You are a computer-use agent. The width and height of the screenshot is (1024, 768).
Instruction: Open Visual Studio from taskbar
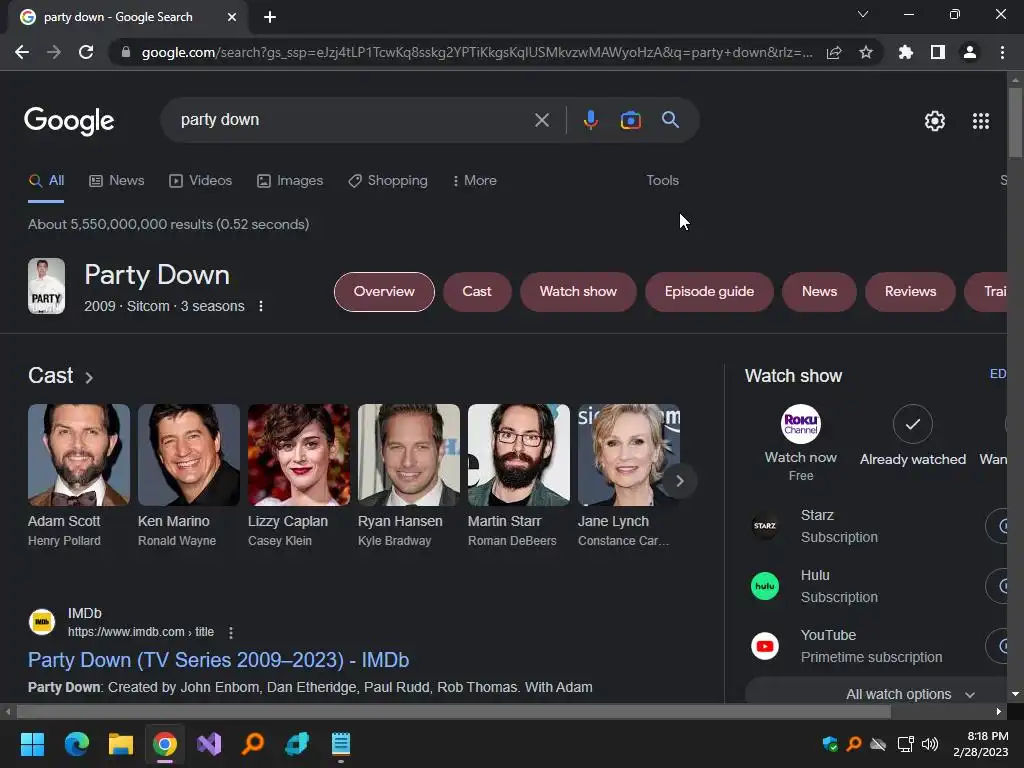coord(209,744)
